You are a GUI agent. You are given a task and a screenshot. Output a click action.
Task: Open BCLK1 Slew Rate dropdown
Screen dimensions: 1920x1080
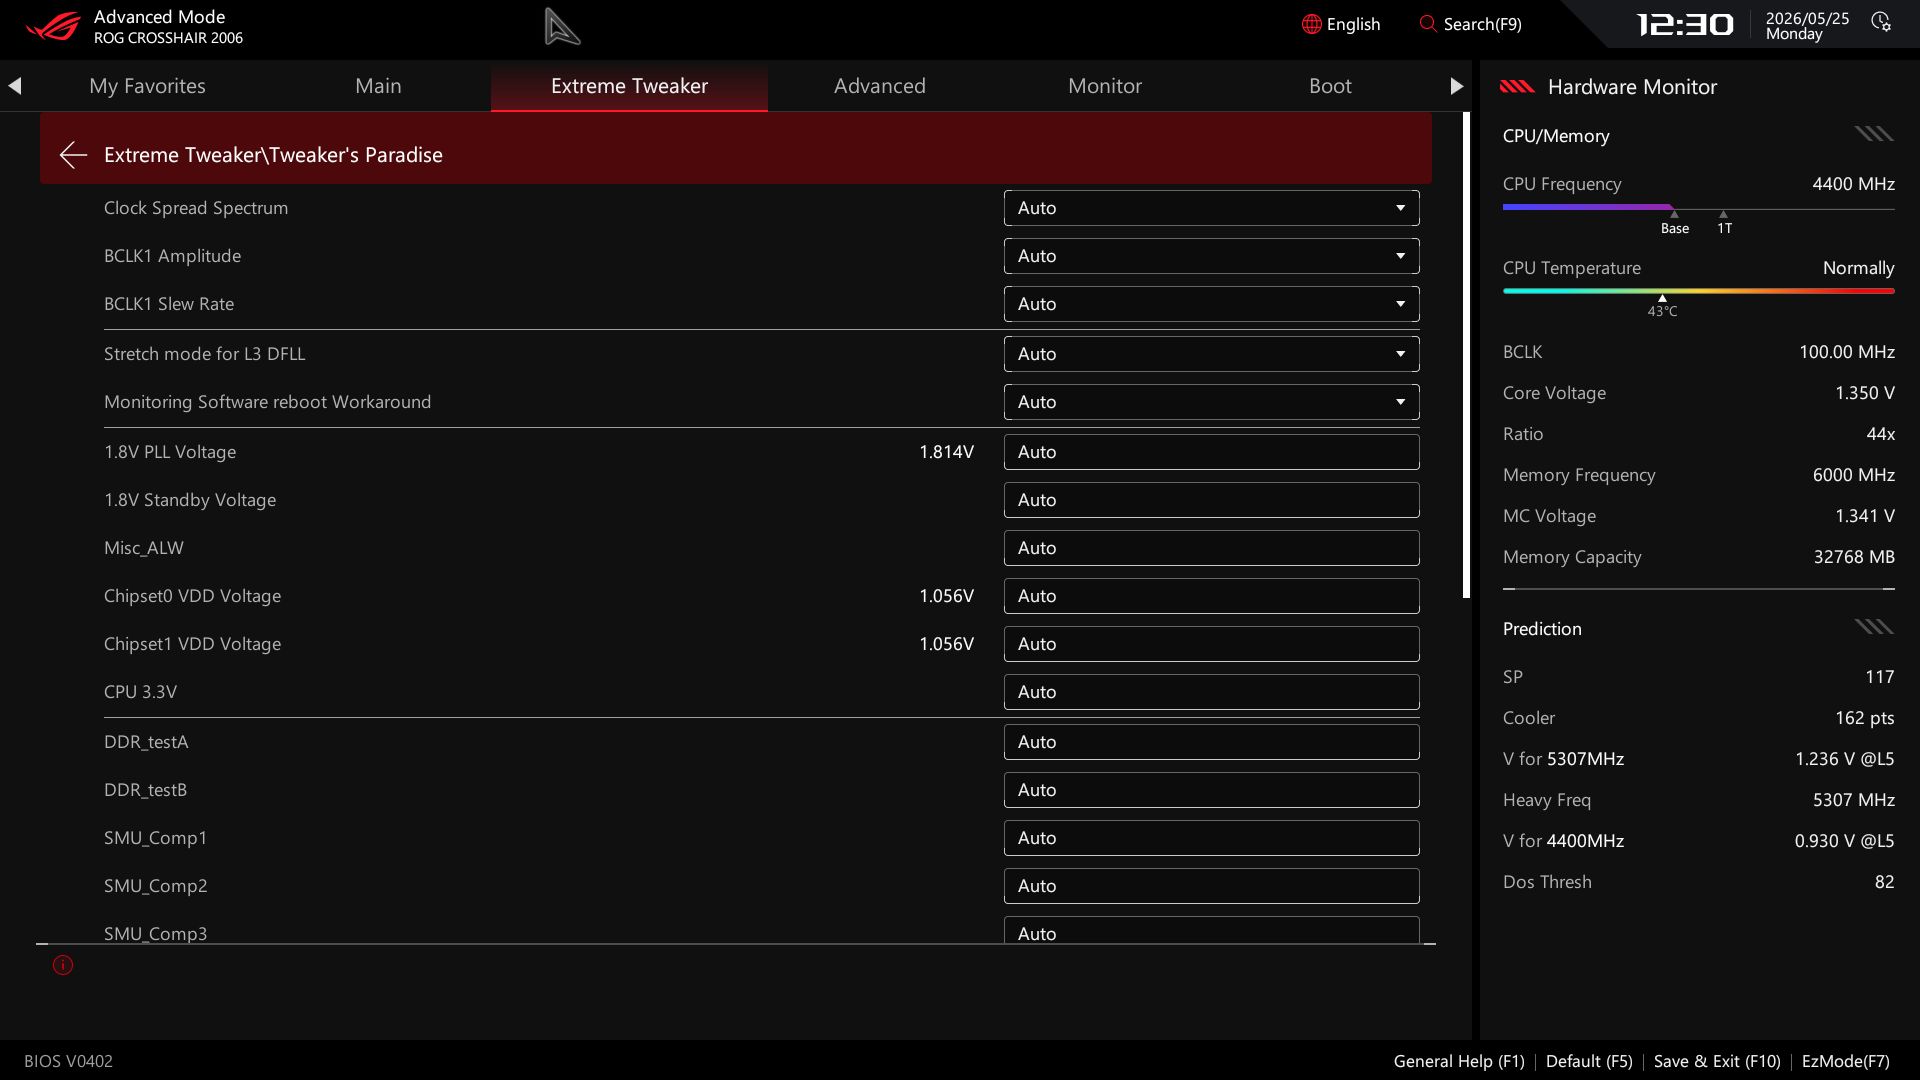tap(1211, 304)
